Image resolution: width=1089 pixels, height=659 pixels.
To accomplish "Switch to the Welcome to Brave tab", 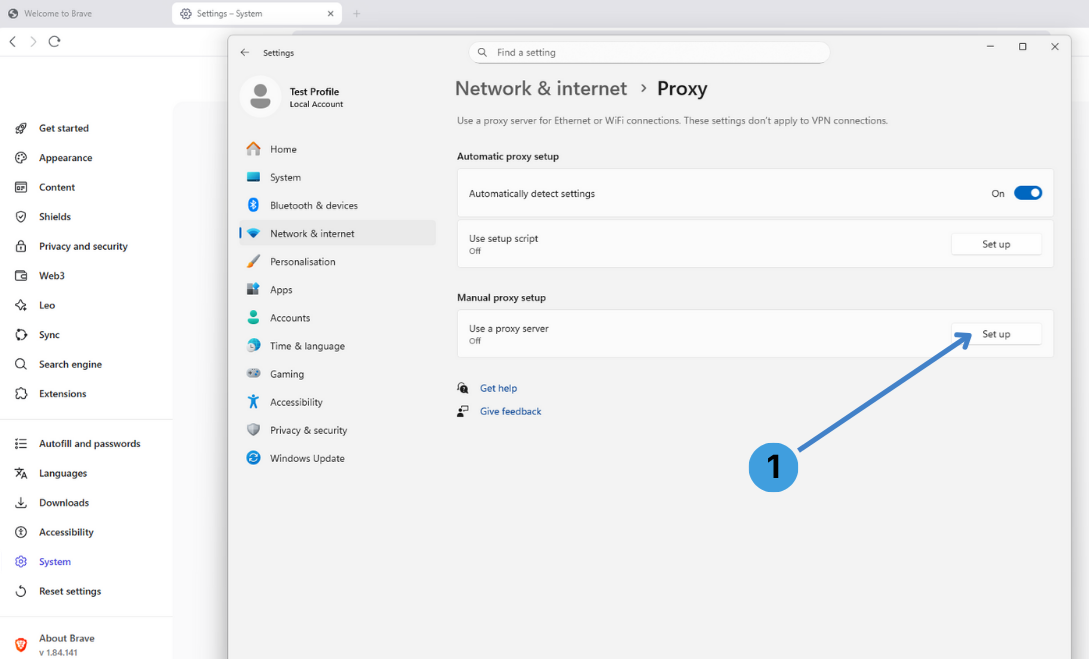I will click(x=58, y=13).
